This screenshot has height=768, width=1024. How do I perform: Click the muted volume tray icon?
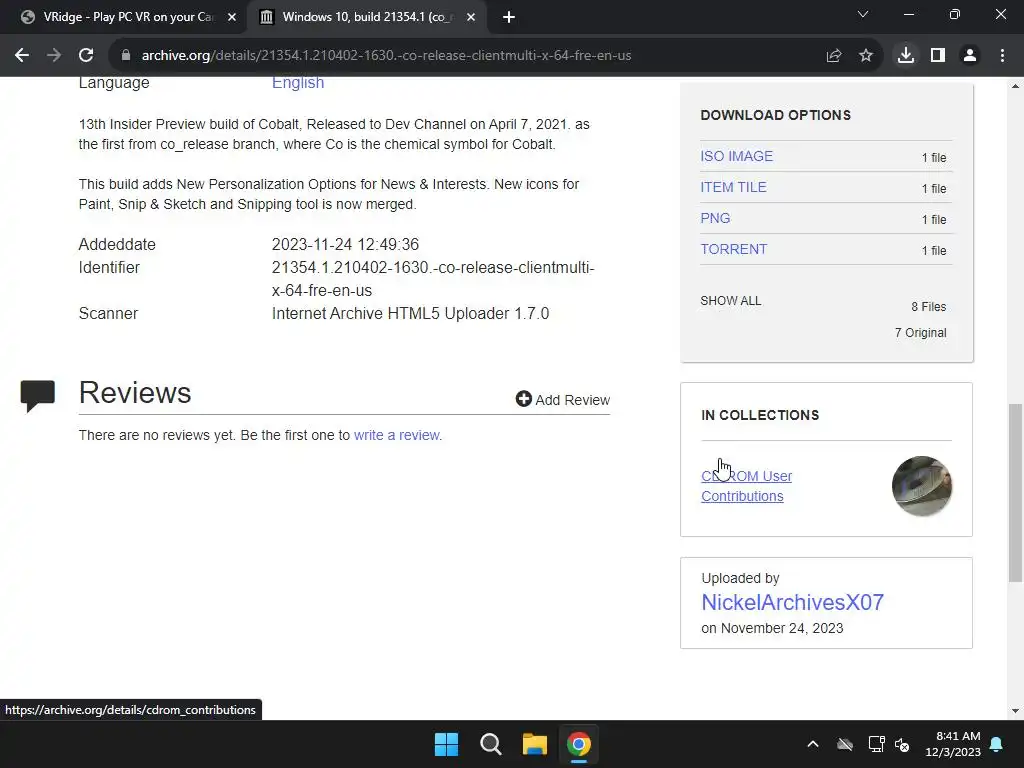click(903, 744)
